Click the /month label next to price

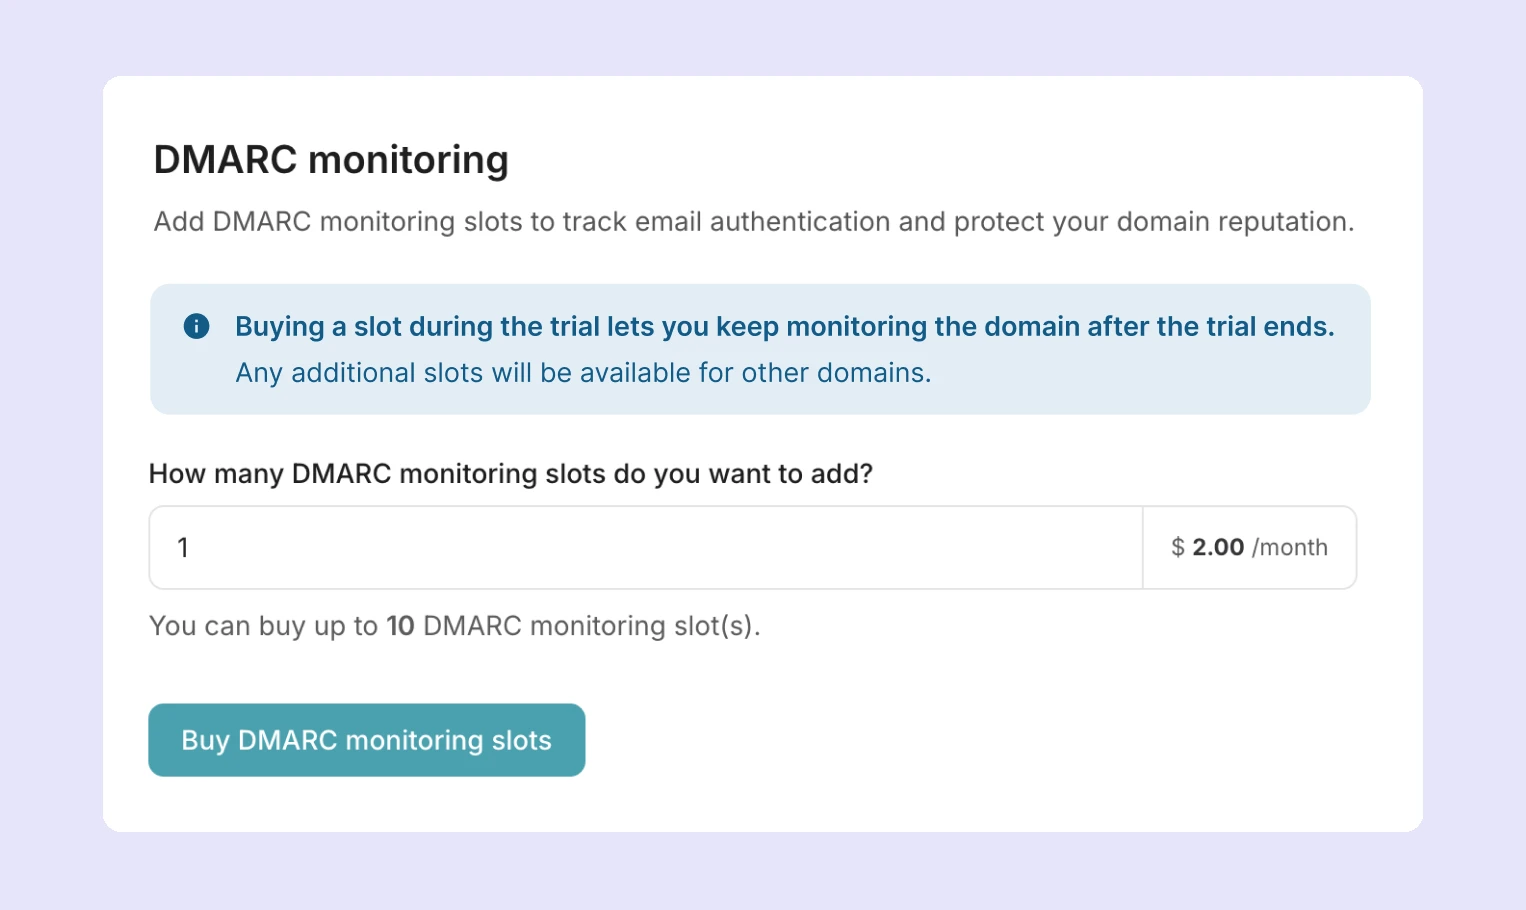tap(1291, 547)
